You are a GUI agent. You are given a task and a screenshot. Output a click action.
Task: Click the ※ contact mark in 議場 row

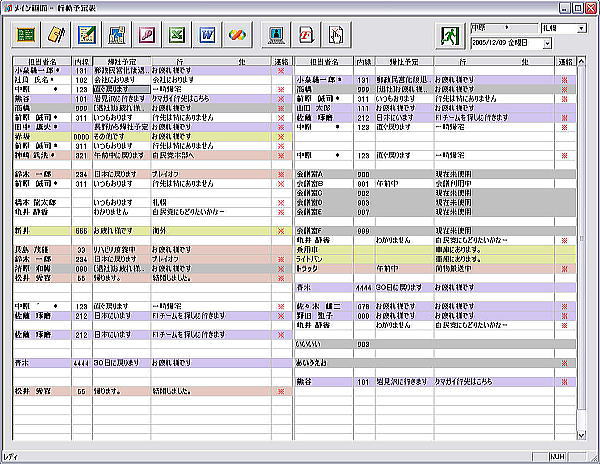[281, 137]
